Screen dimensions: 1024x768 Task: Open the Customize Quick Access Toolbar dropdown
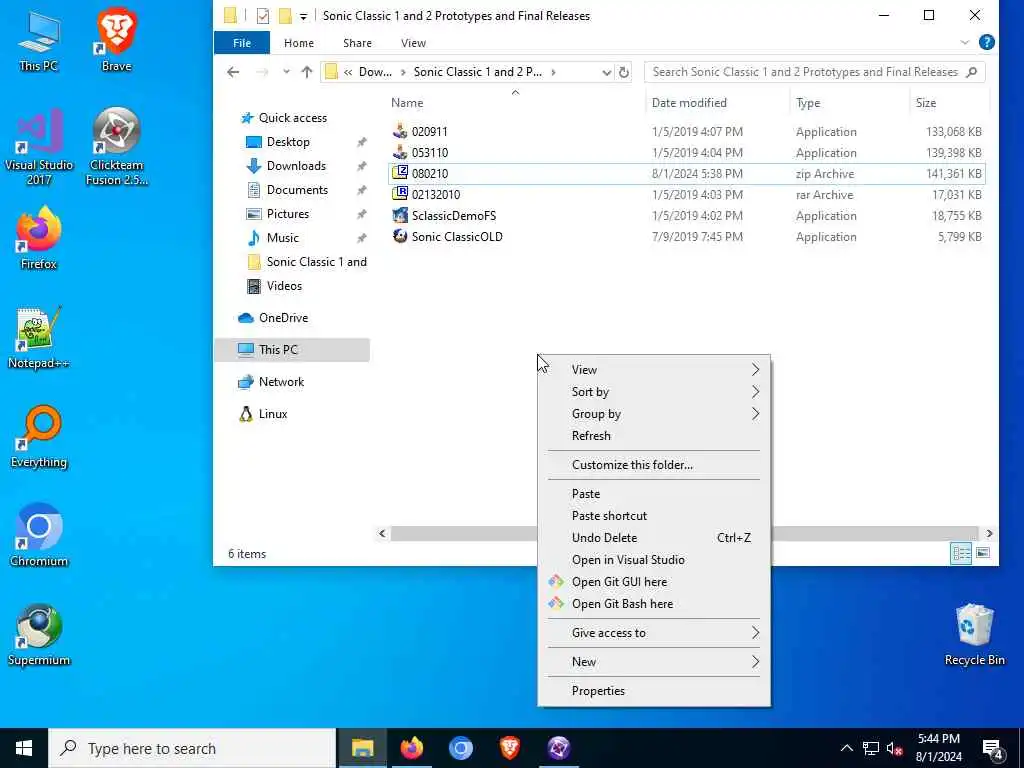pyautogui.click(x=304, y=16)
